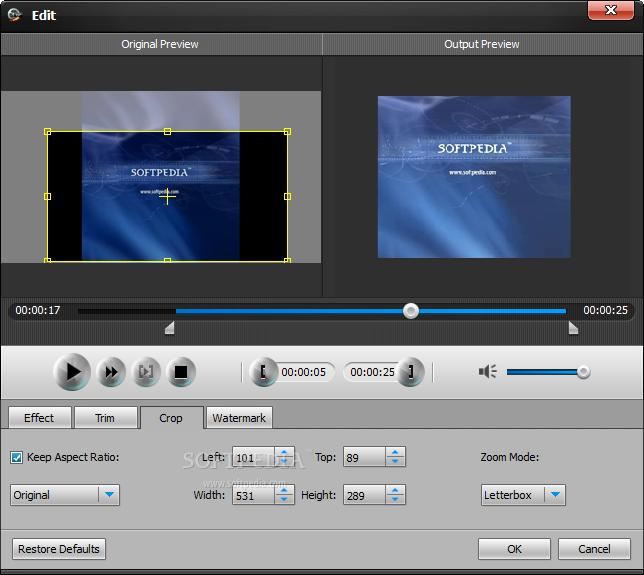Click the fast forward button
The image size is (644, 575).
(111, 372)
